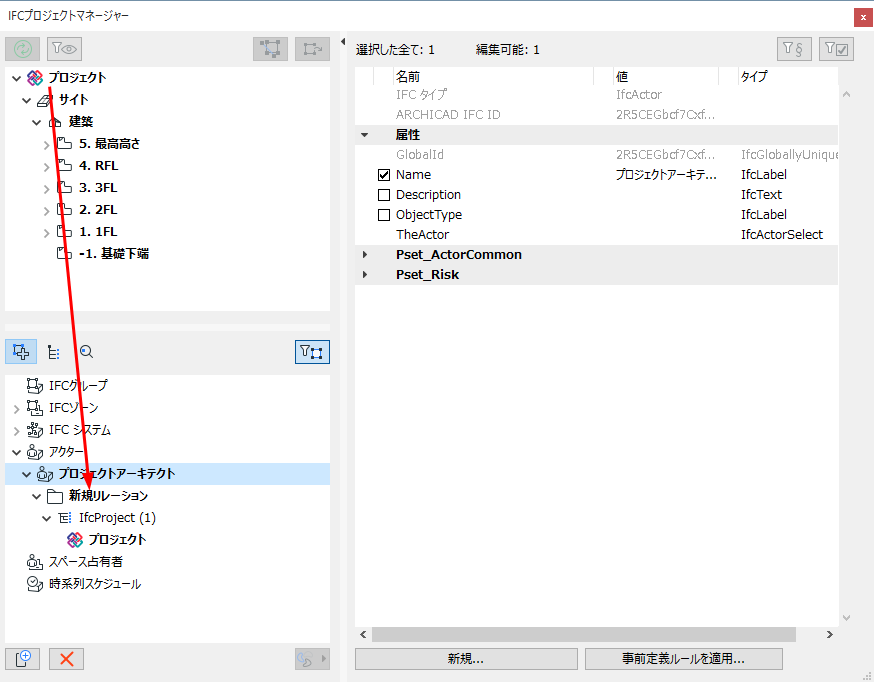Viewport: 874px width, 682px height.
Task: Collapse the プロジェクトアーキテクト node chevron
Action: 26,474
